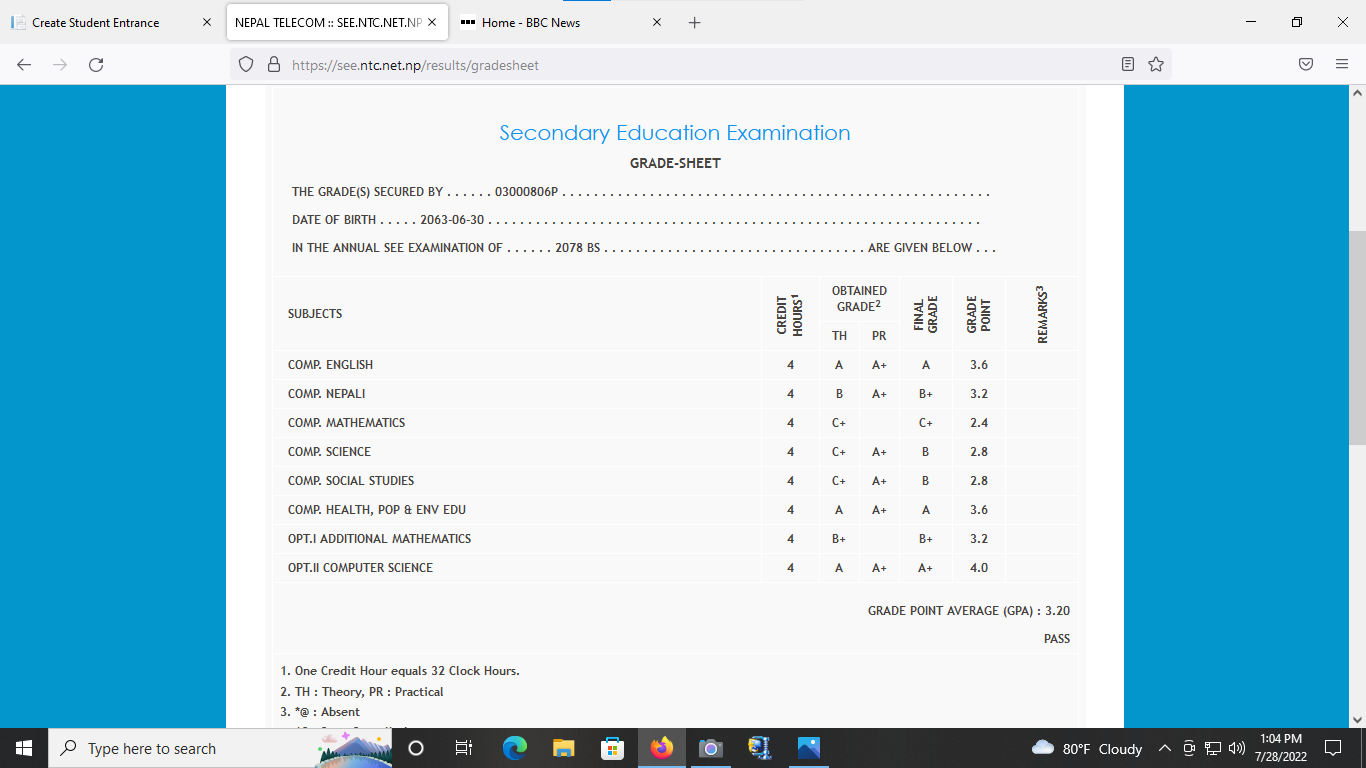
Task: Open the Firefox application menu
Action: point(1342,64)
